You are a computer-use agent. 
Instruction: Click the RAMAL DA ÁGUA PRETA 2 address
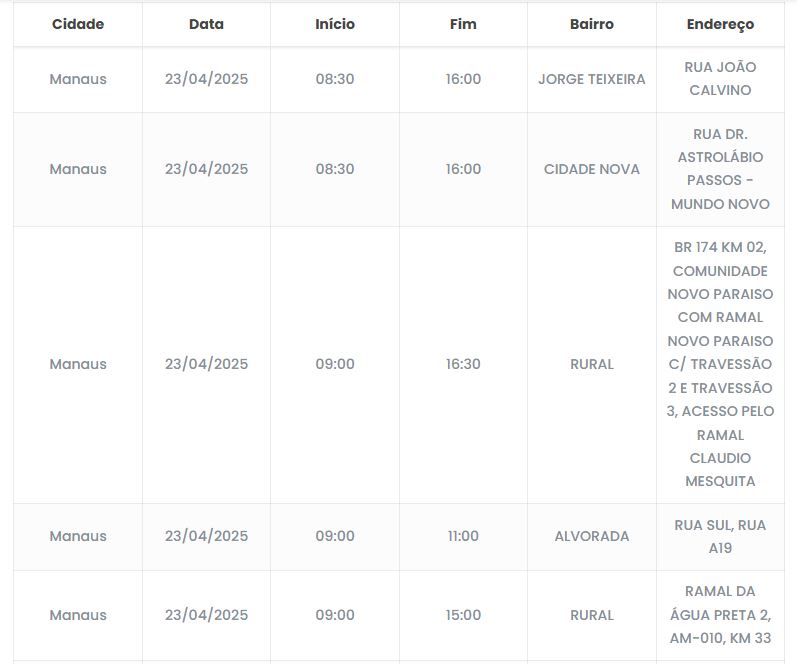pos(720,615)
